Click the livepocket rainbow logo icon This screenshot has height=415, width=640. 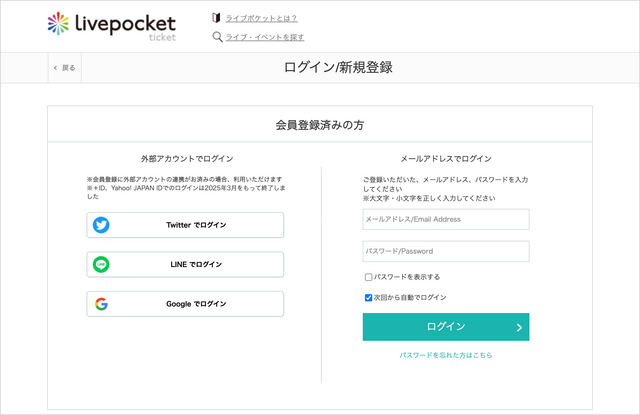pyautogui.click(x=58, y=24)
